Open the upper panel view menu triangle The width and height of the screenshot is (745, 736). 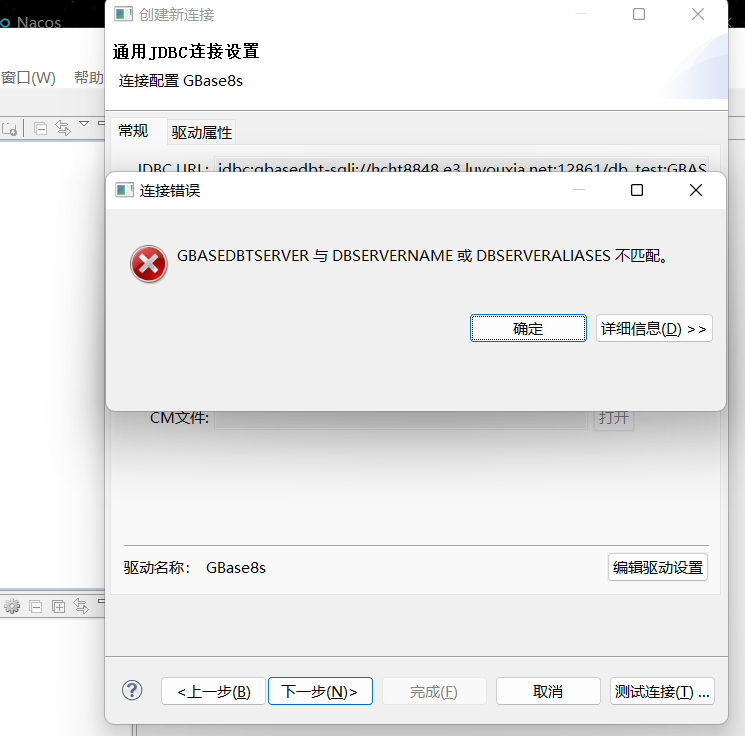pyautogui.click(x=84, y=124)
